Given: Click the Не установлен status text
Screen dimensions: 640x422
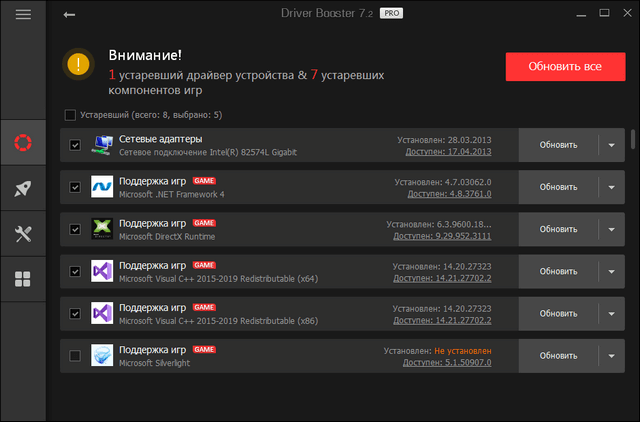Looking at the screenshot, I should pyautogui.click(x=463, y=351).
